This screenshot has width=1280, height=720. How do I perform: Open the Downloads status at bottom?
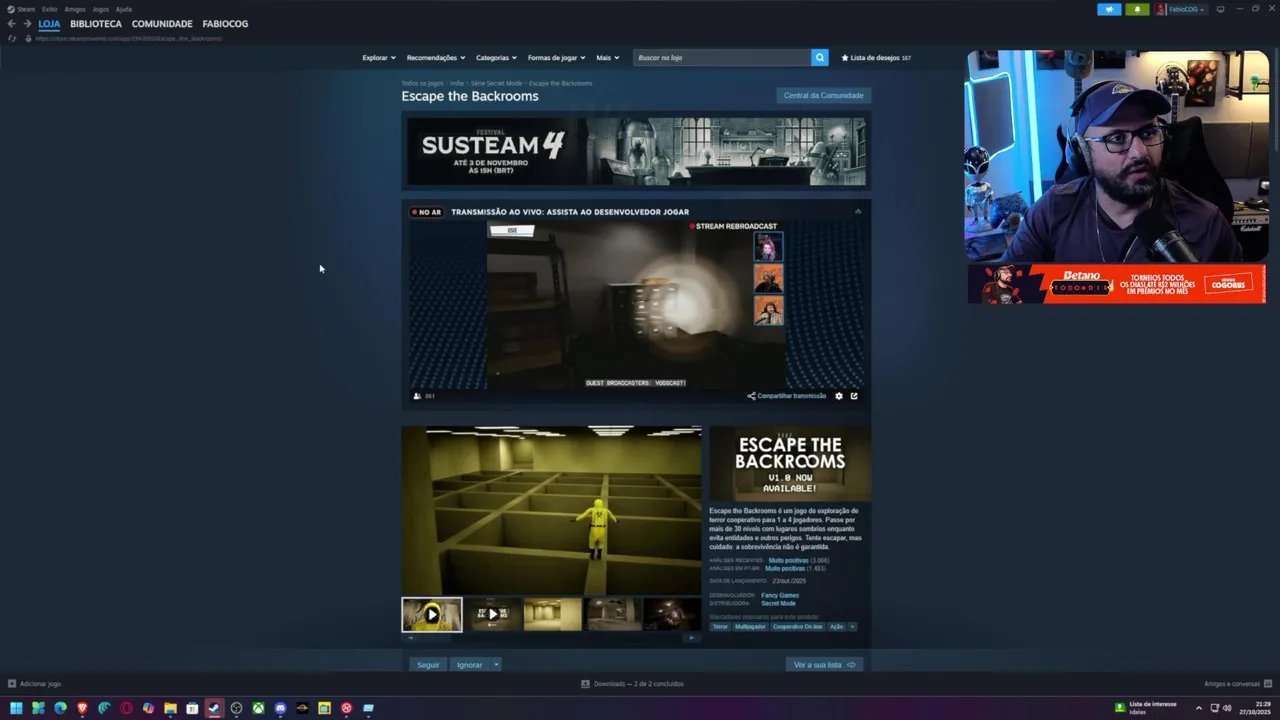[x=632, y=684]
